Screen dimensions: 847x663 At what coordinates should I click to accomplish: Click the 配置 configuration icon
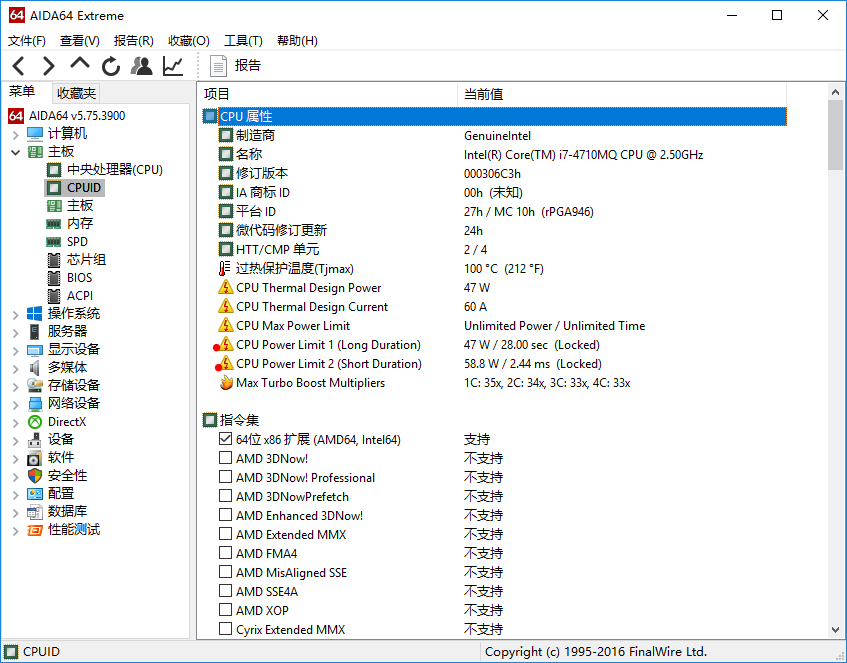coord(35,494)
